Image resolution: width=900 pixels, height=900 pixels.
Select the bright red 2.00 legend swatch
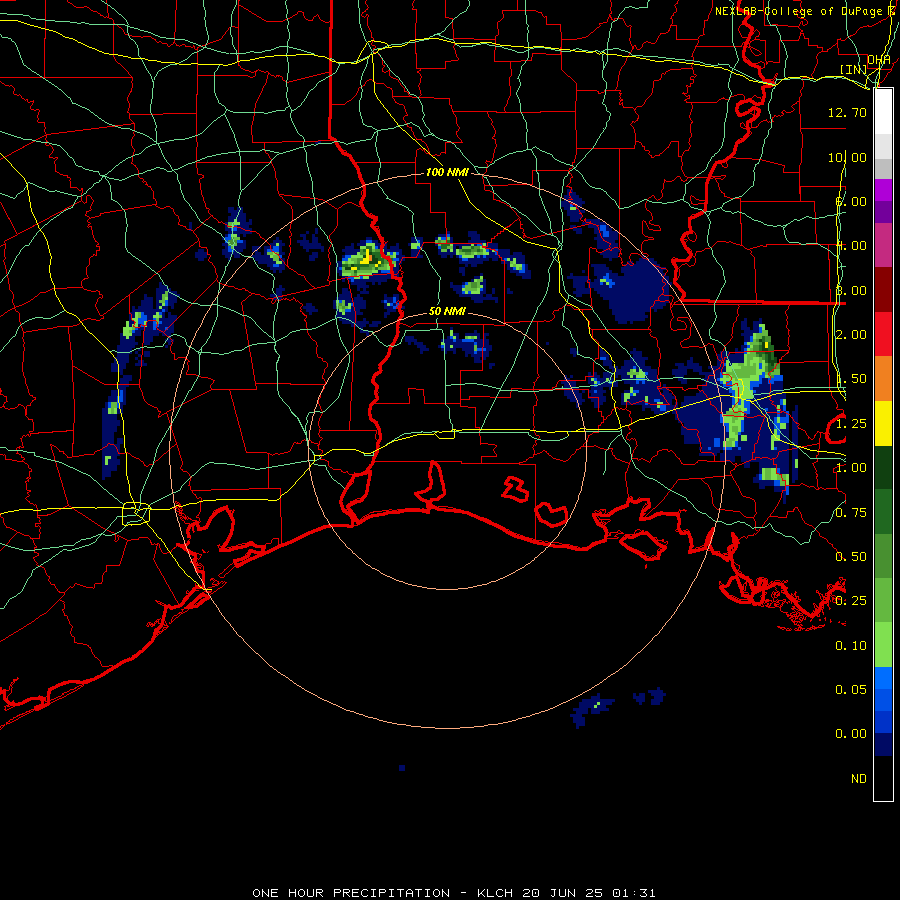pos(883,334)
